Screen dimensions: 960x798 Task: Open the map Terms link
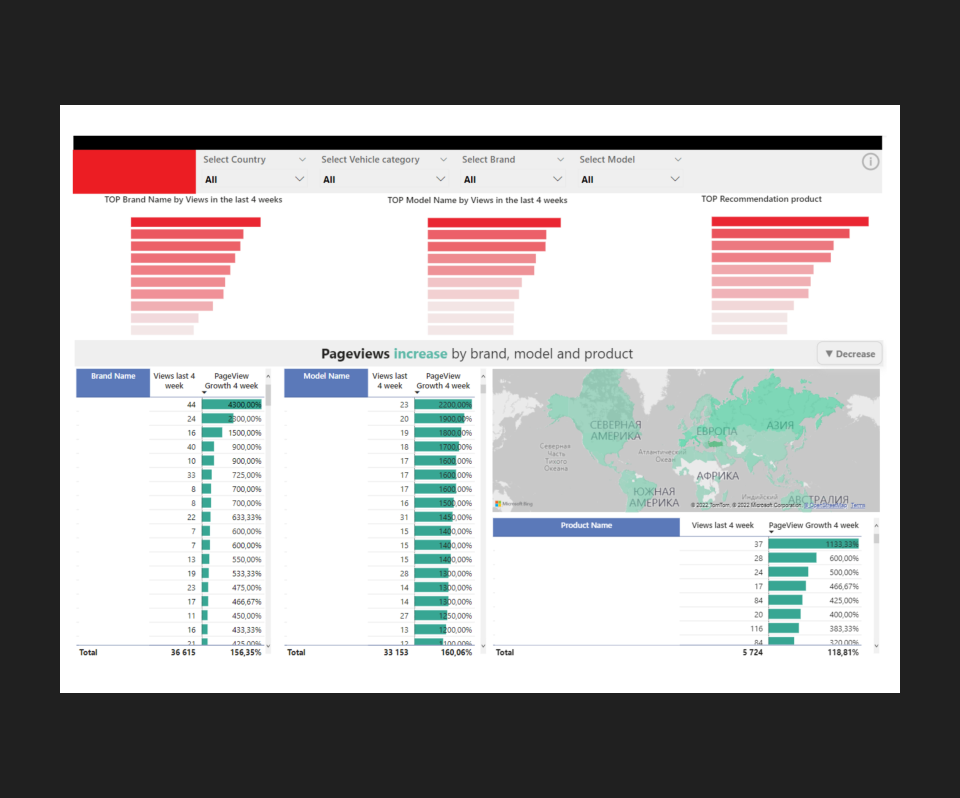858,505
